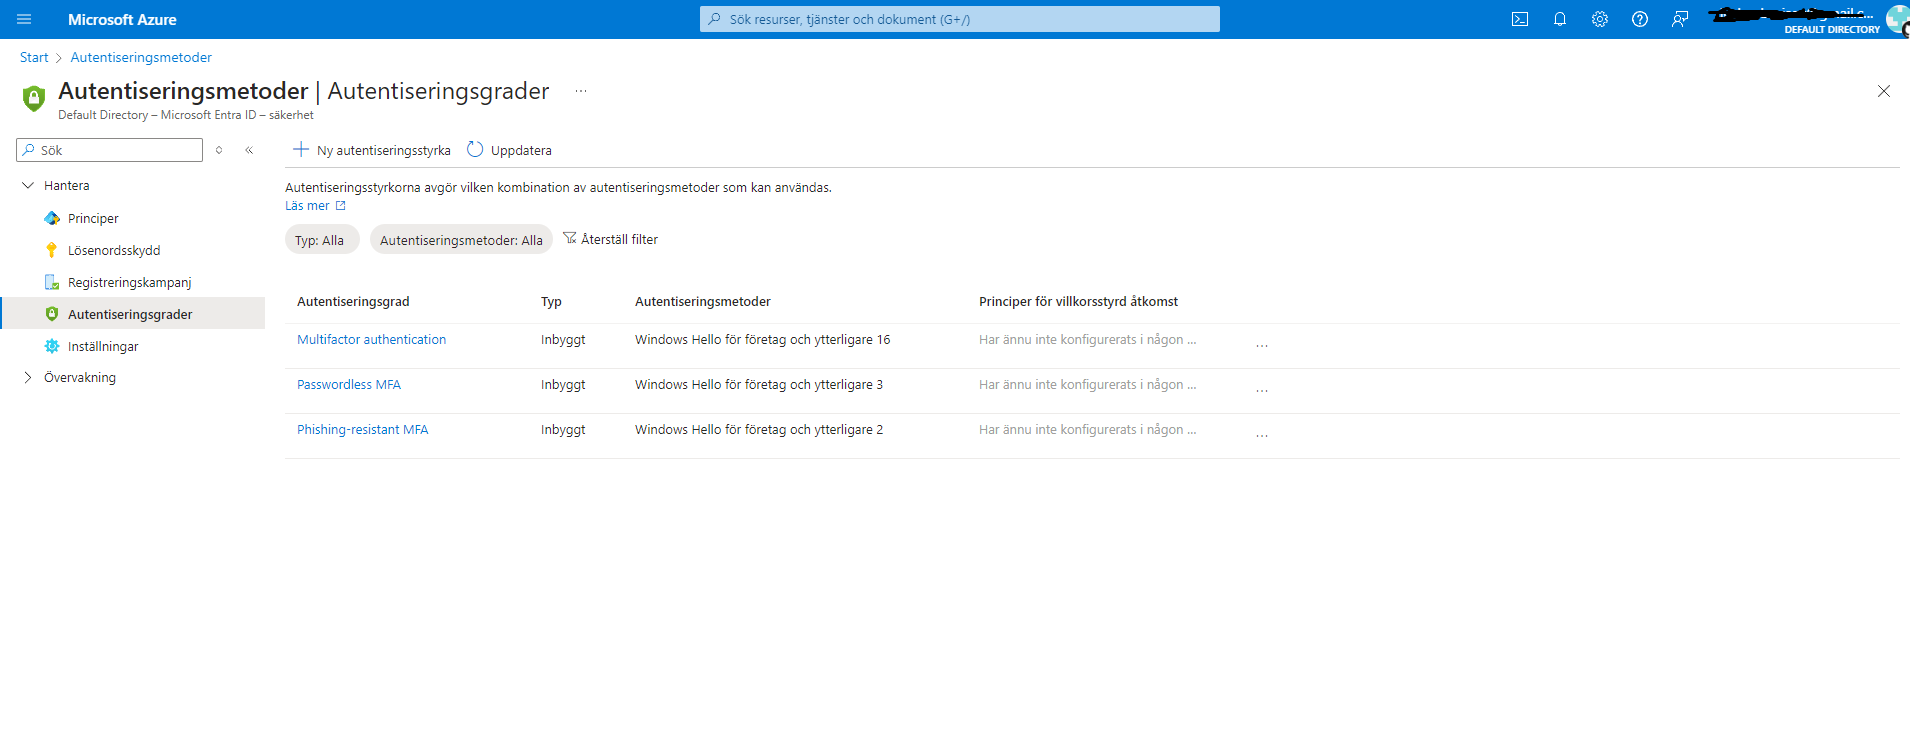Open more options for Passwordless MFA row
Viewport: 1910px width, 755px height.
(1262, 390)
